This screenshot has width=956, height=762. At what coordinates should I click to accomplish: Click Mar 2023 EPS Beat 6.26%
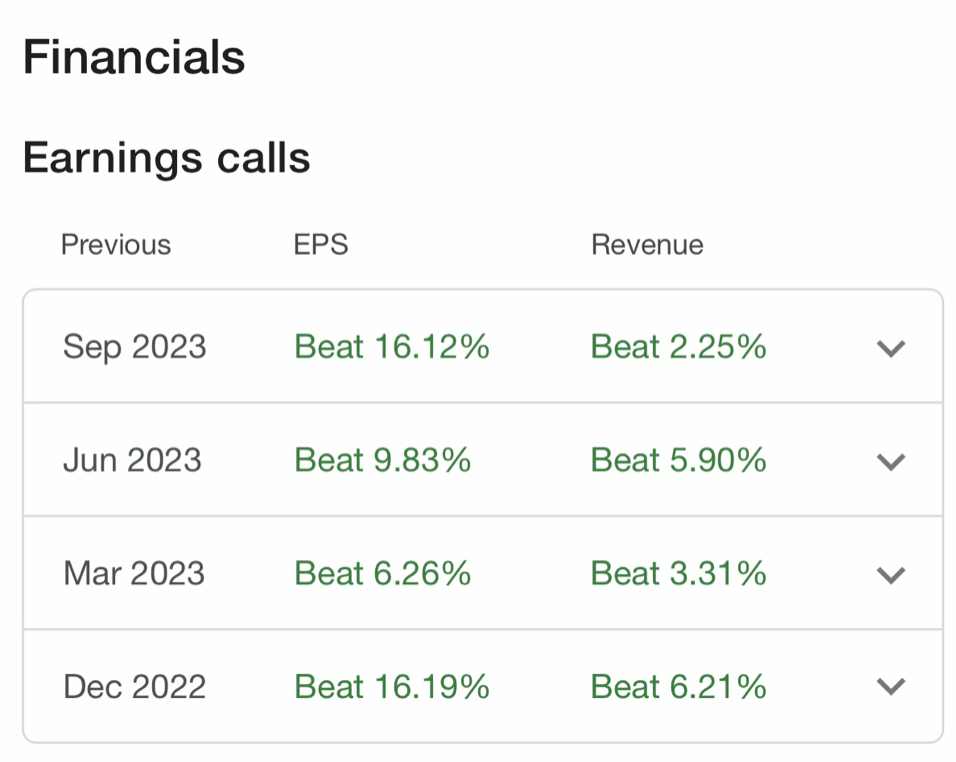382,573
